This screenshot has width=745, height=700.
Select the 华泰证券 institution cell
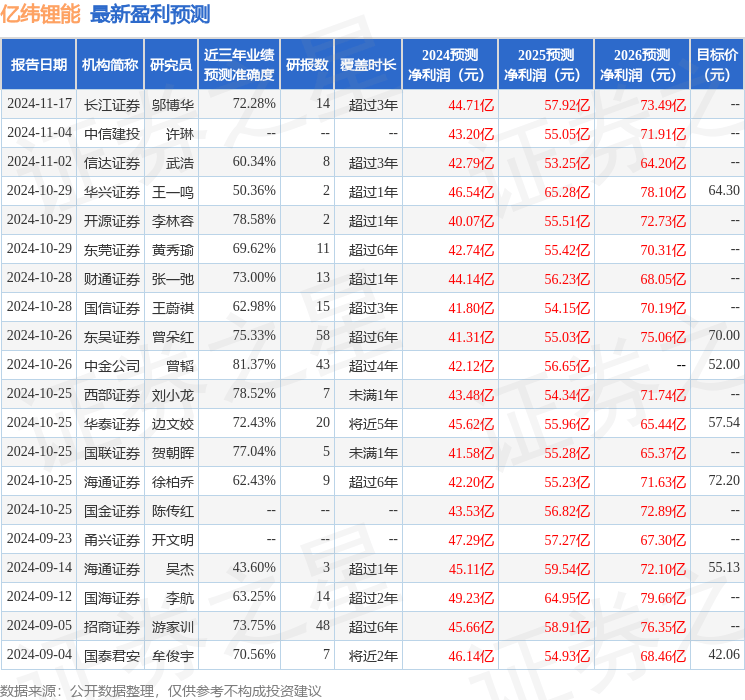pyautogui.click(x=112, y=424)
